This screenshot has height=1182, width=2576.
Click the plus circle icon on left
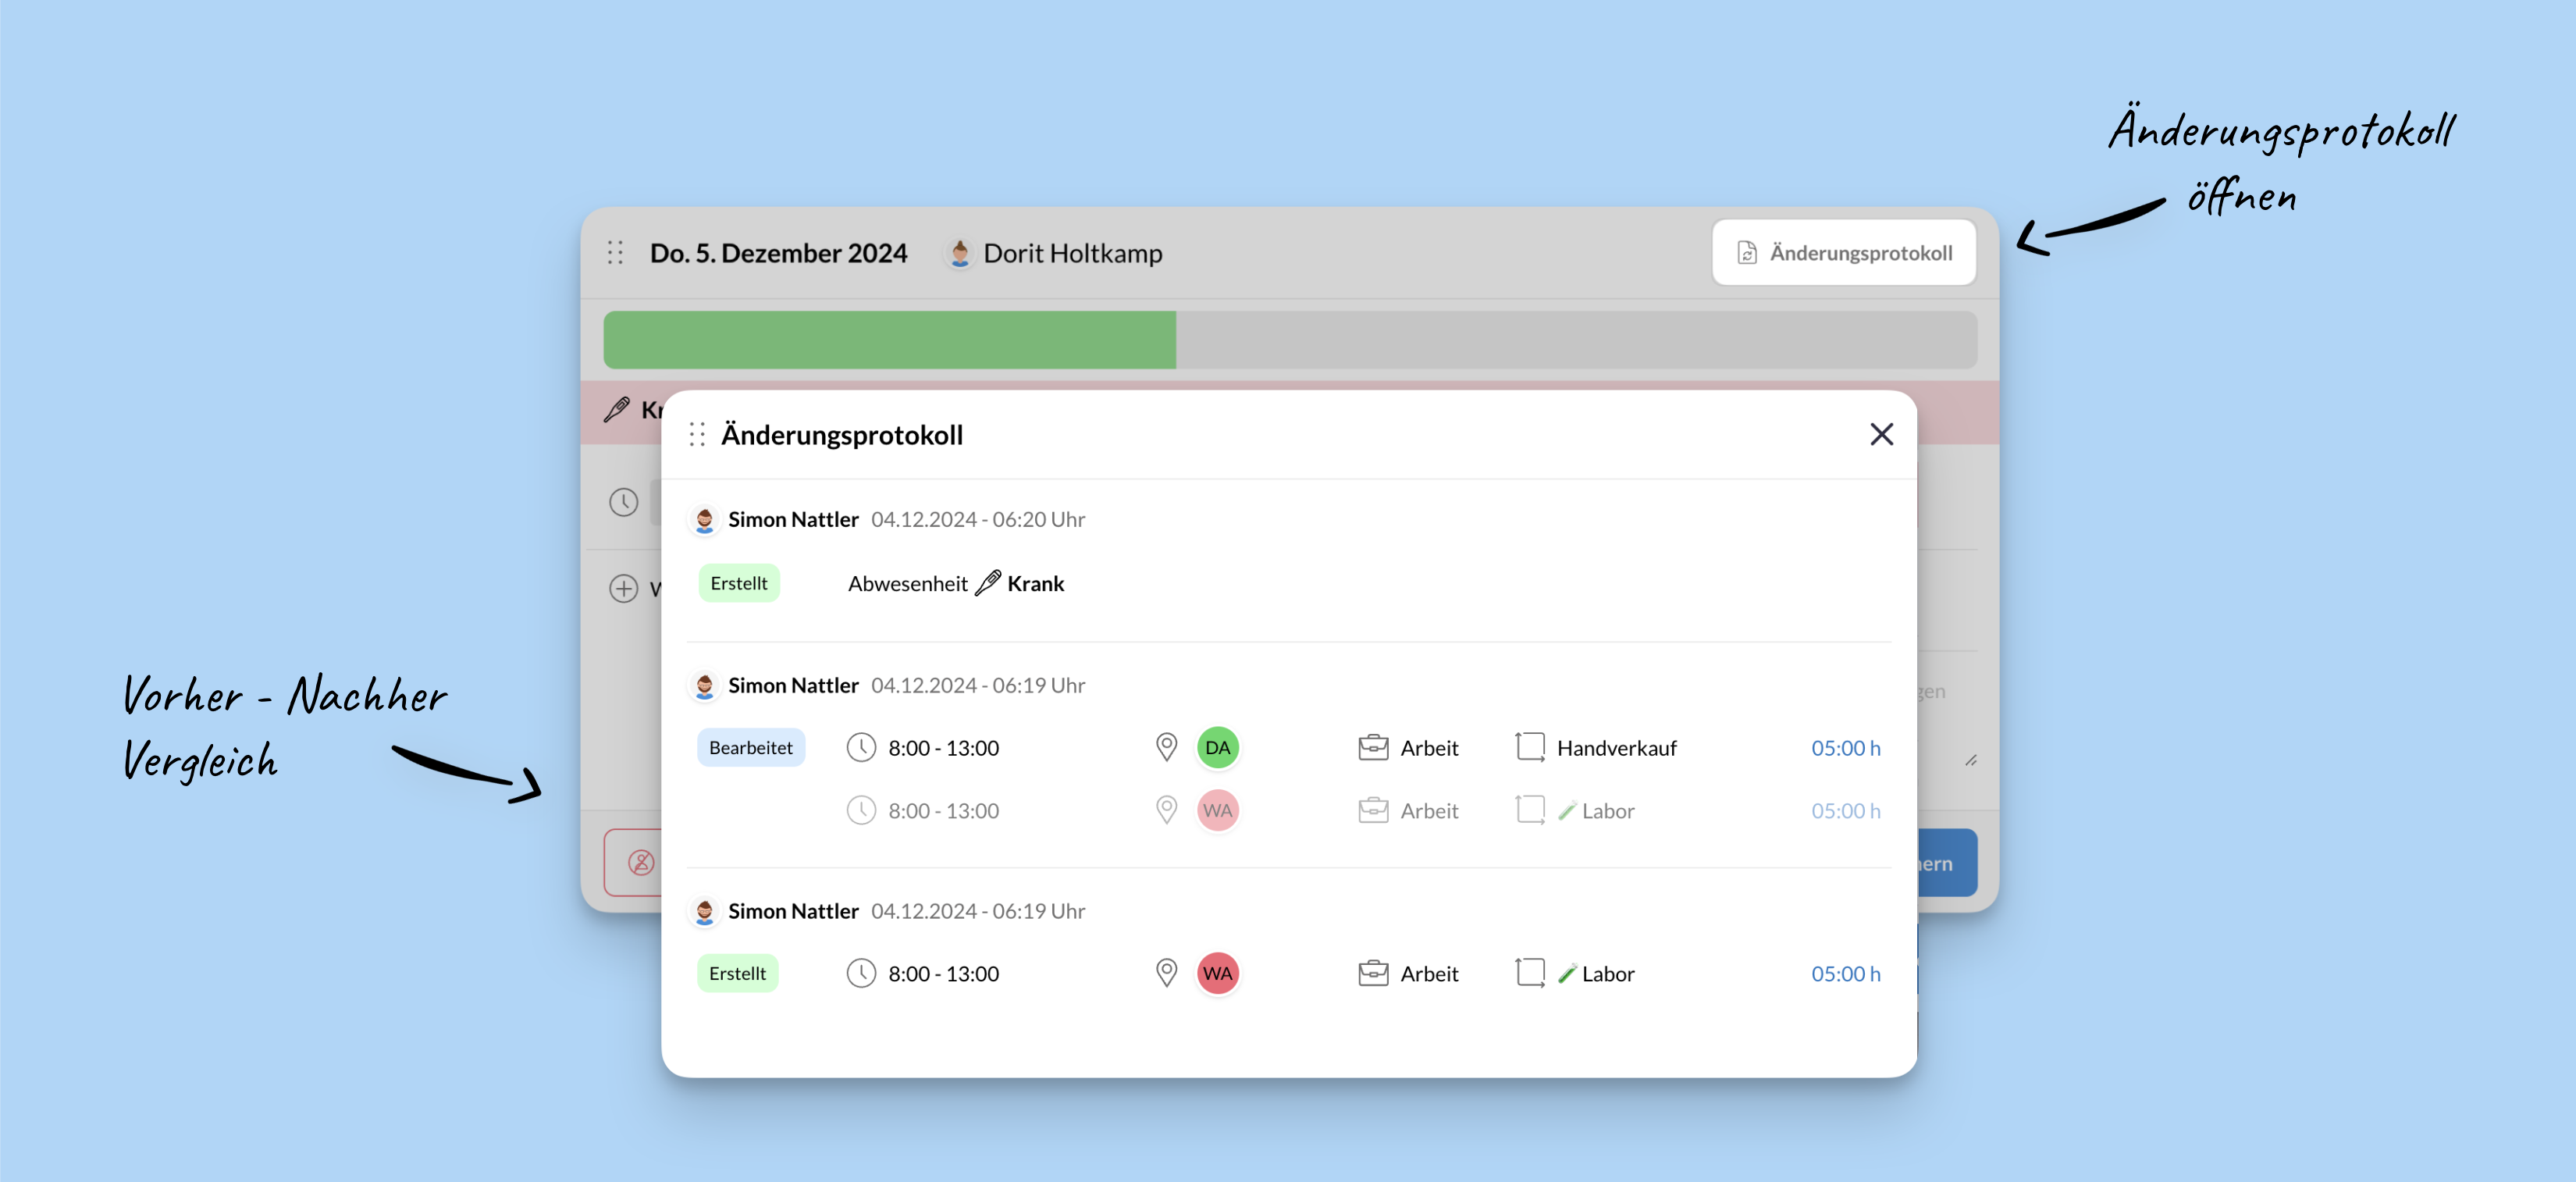point(623,588)
